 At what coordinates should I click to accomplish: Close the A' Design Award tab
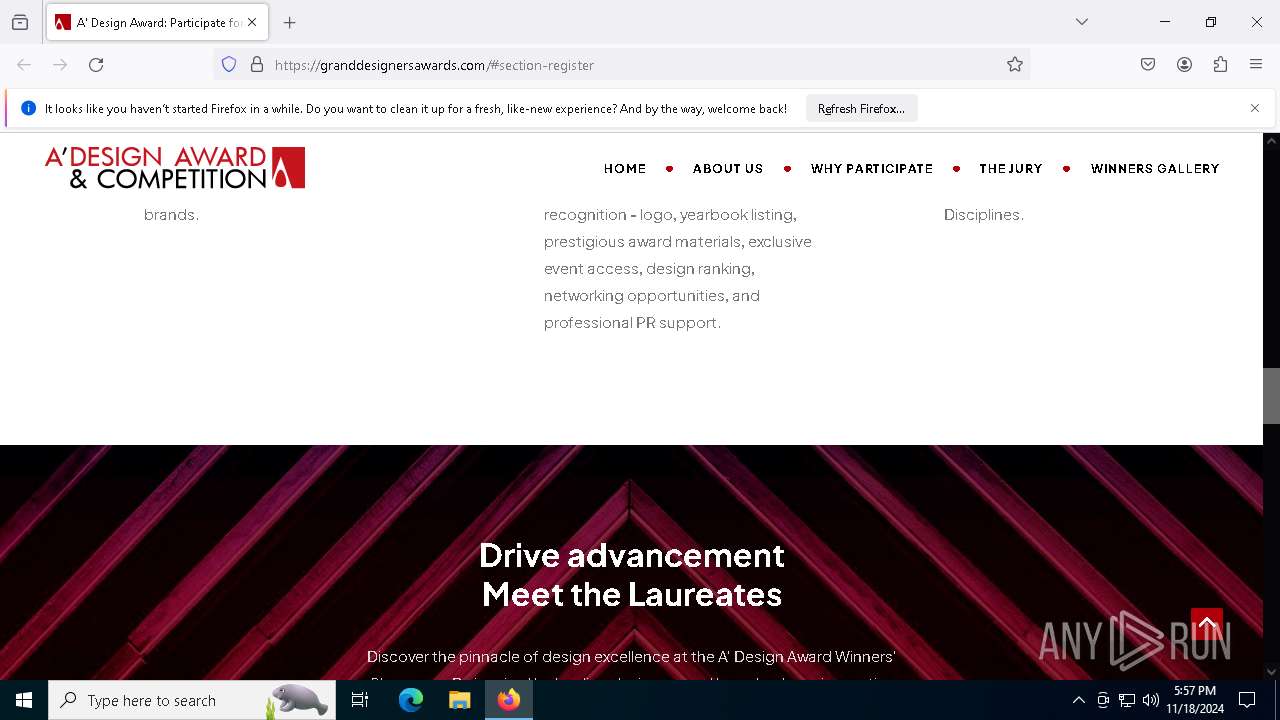click(x=252, y=22)
